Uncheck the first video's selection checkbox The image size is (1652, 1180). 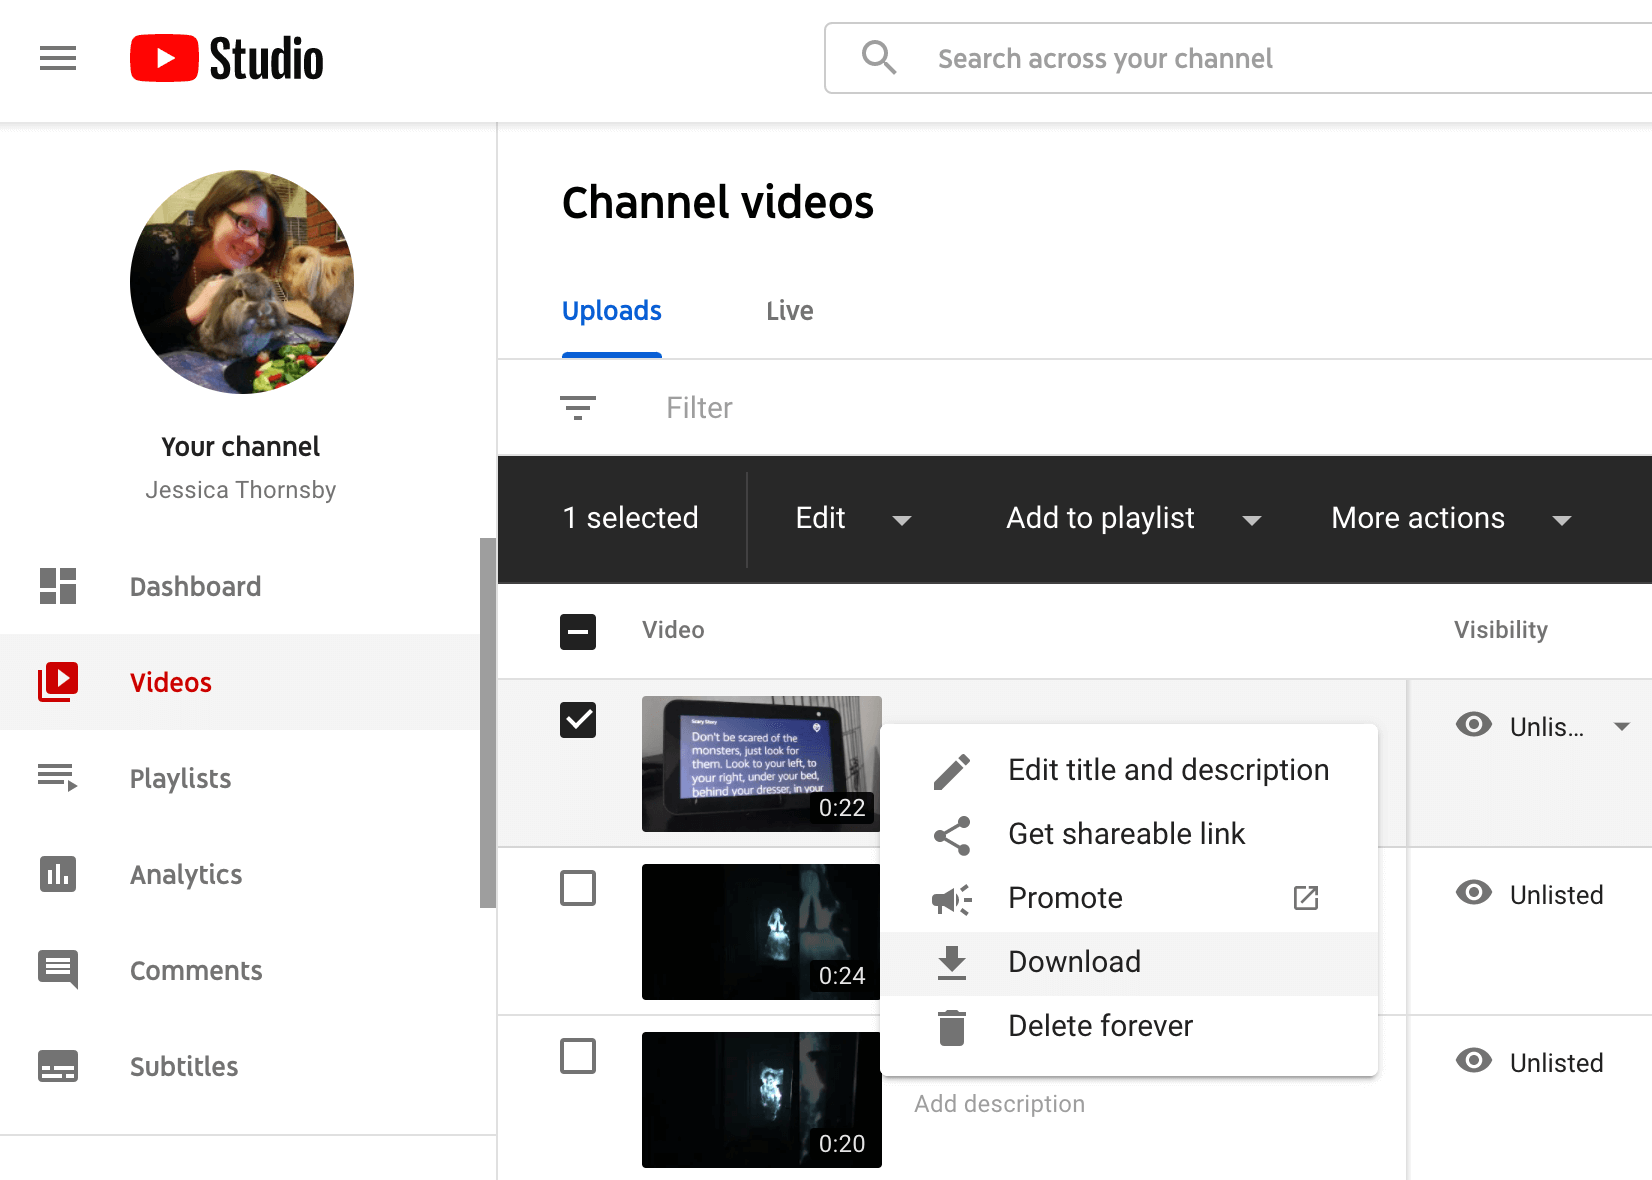[x=578, y=719]
